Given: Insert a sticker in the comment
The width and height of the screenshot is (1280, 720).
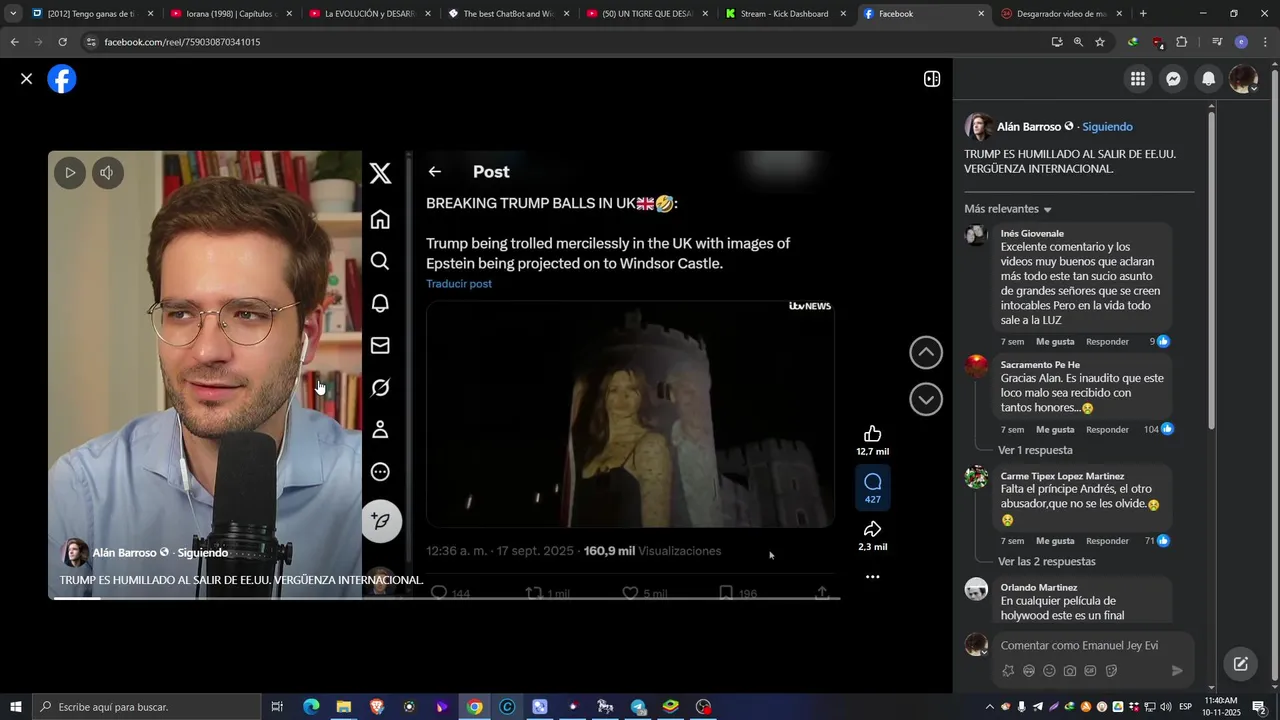Looking at the screenshot, I should (x=1111, y=671).
